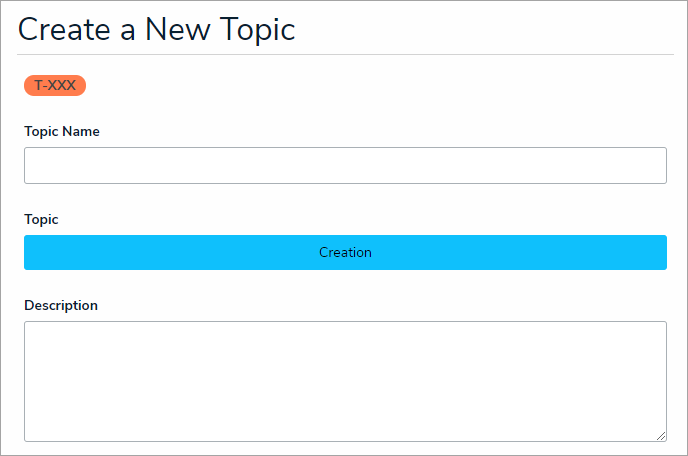Click the Topic Name input field
The image size is (688, 456).
(345, 166)
